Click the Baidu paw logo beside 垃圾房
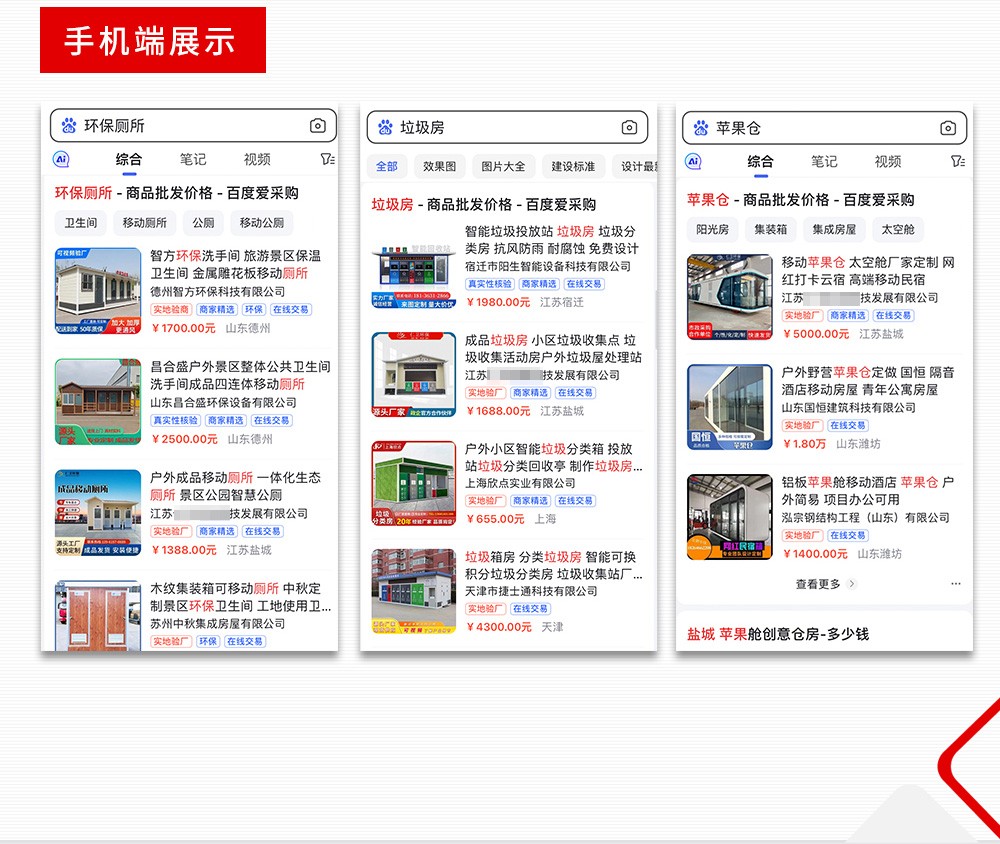The width and height of the screenshot is (1000, 844). [x=385, y=127]
